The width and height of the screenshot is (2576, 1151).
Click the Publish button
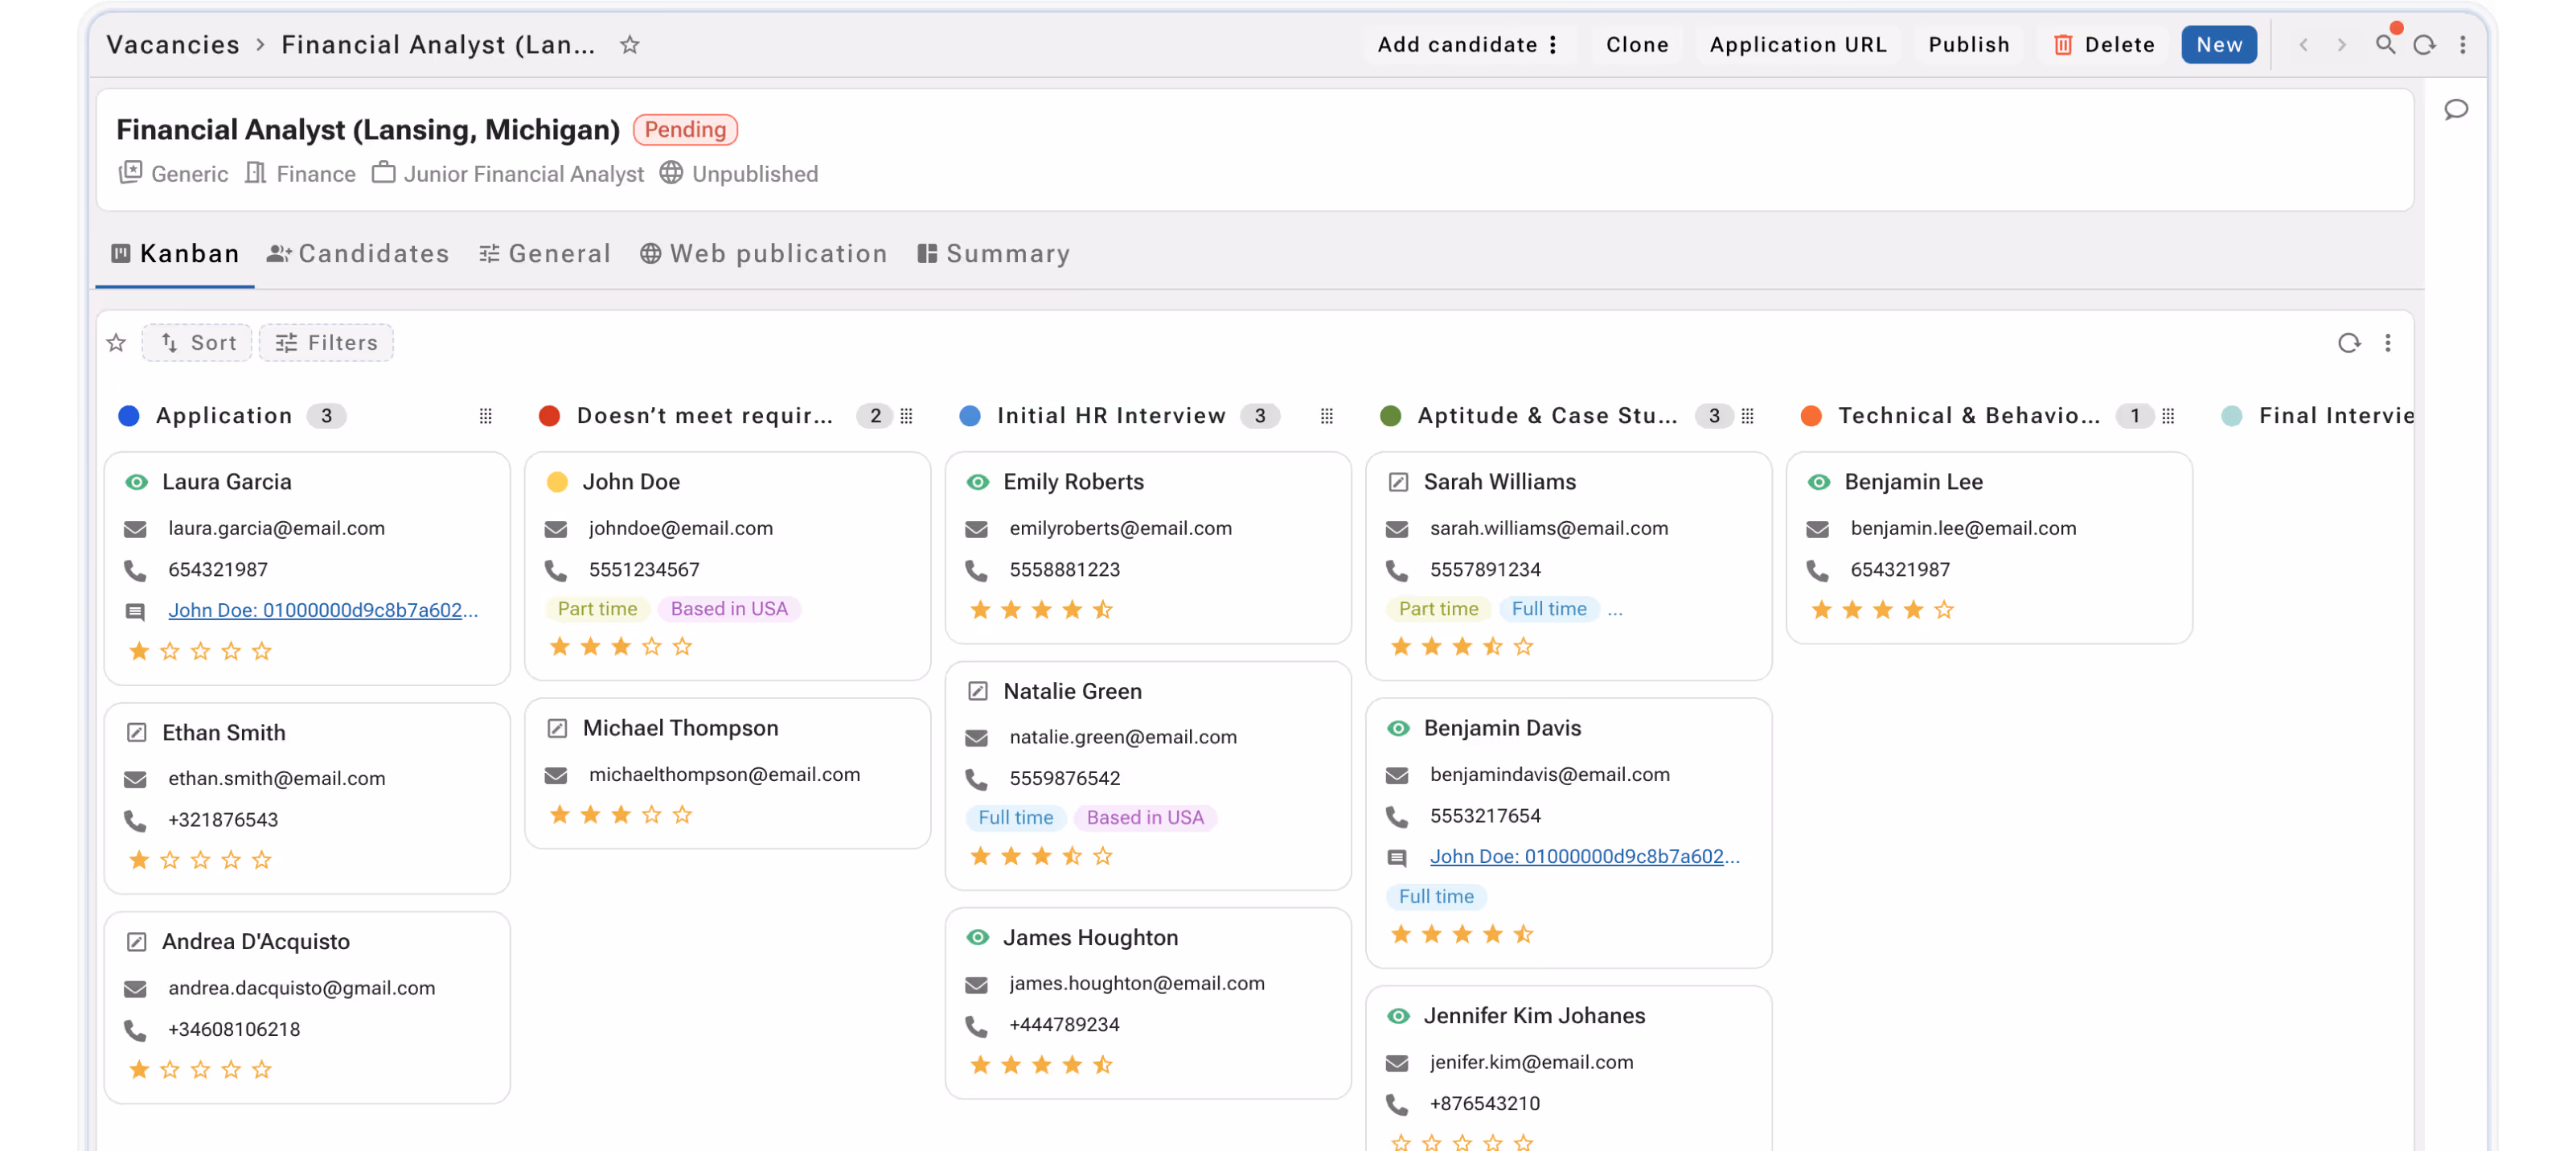pyautogui.click(x=1968, y=44)
